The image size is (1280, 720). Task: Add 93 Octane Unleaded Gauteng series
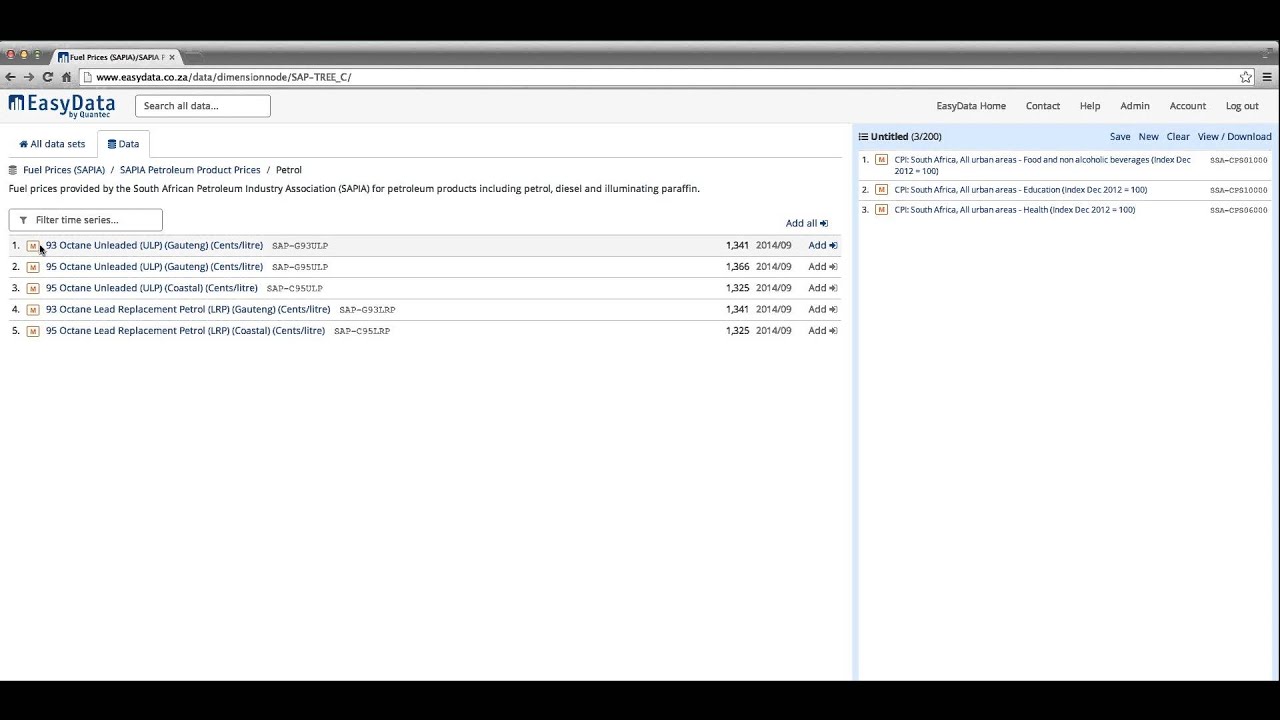click(x=823, y=245)
